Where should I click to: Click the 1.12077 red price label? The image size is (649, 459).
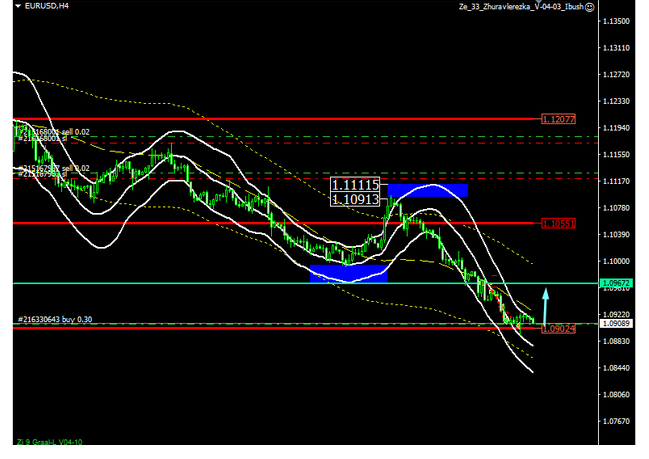(558, 119)
